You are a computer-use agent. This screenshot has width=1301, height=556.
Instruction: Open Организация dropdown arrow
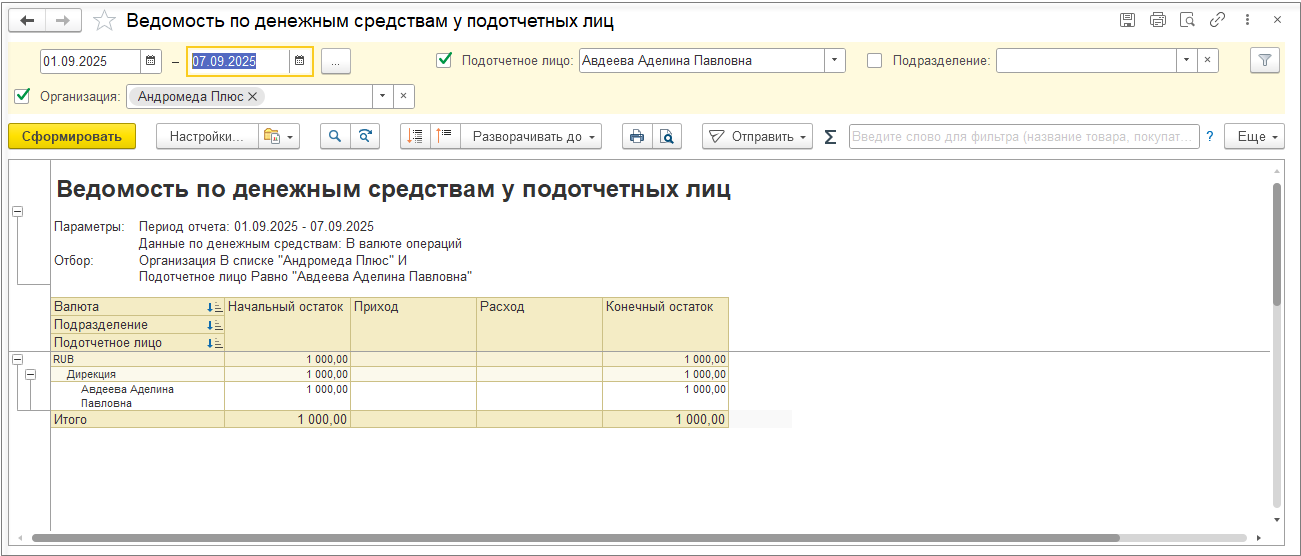click(x=382, y=96)
